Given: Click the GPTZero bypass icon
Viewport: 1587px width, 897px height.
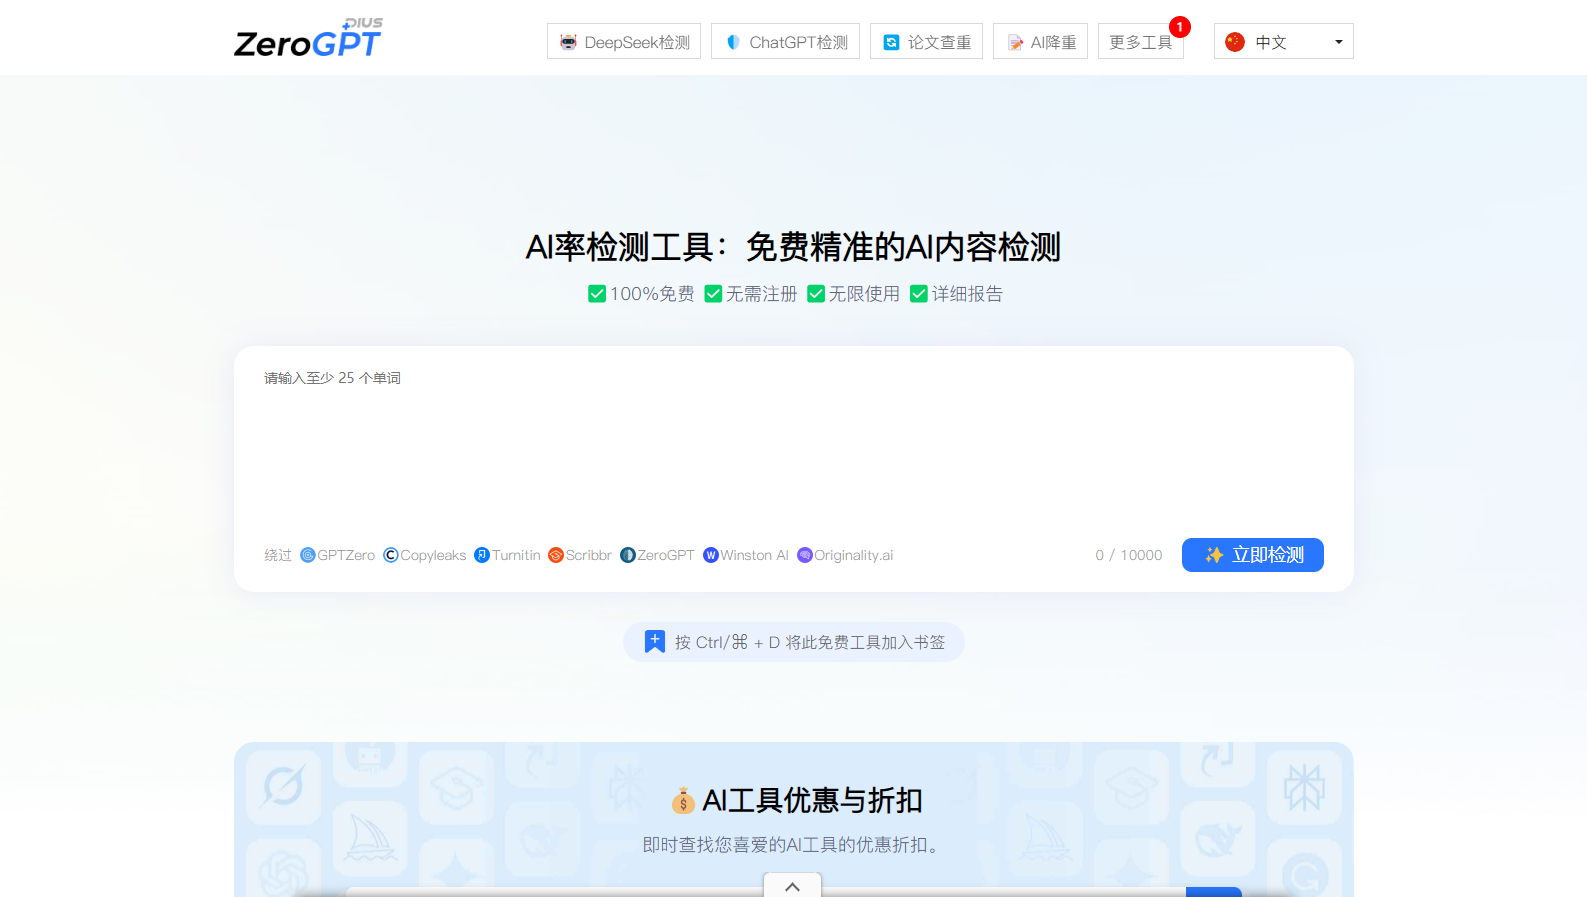Looking at the screenshot, I should [308, 555].
